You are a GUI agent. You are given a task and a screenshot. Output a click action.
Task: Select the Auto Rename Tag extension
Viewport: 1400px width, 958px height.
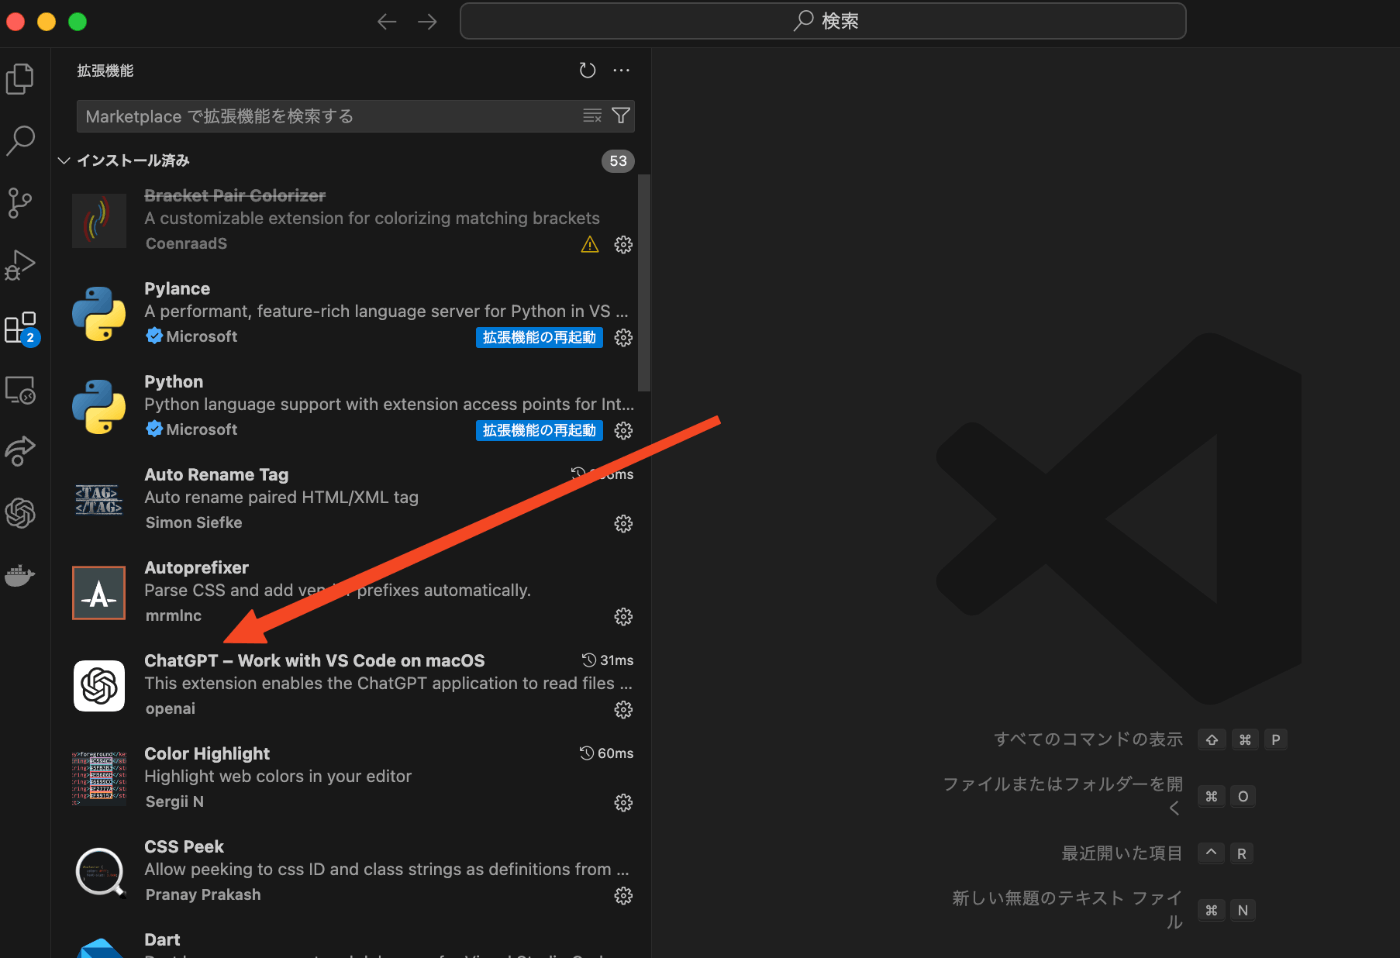click(x=345, y=499)
